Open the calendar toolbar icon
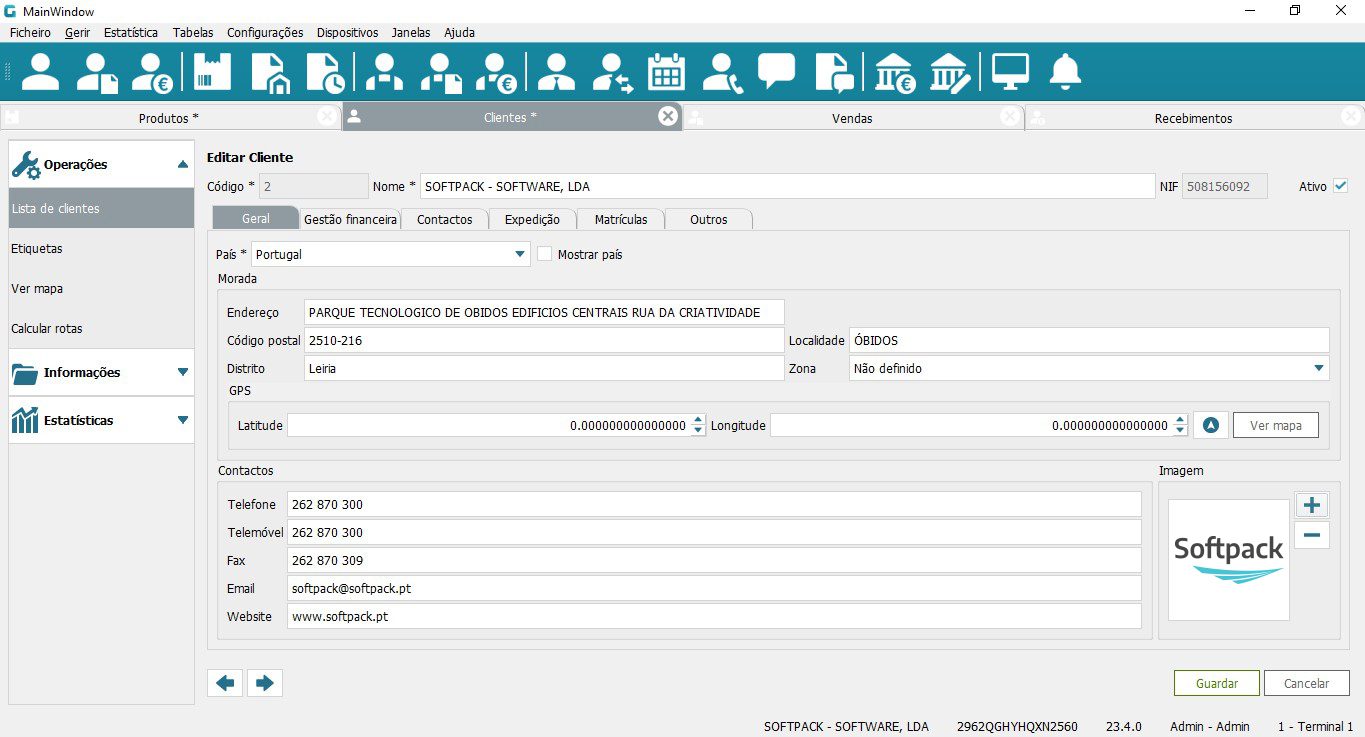1365x737 pixels. click(667, 73)
